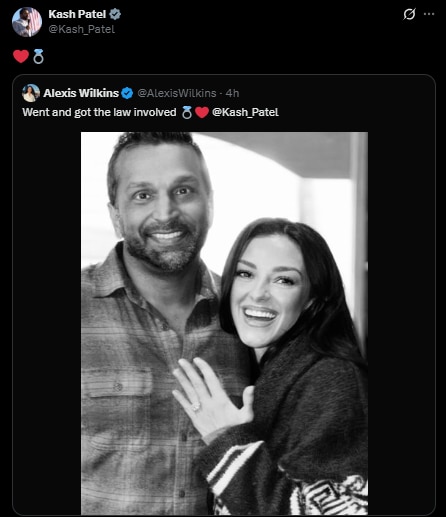Open Alexis Wilkins display name link
Screen dimensions: 446x517
(x=81, y=93)
